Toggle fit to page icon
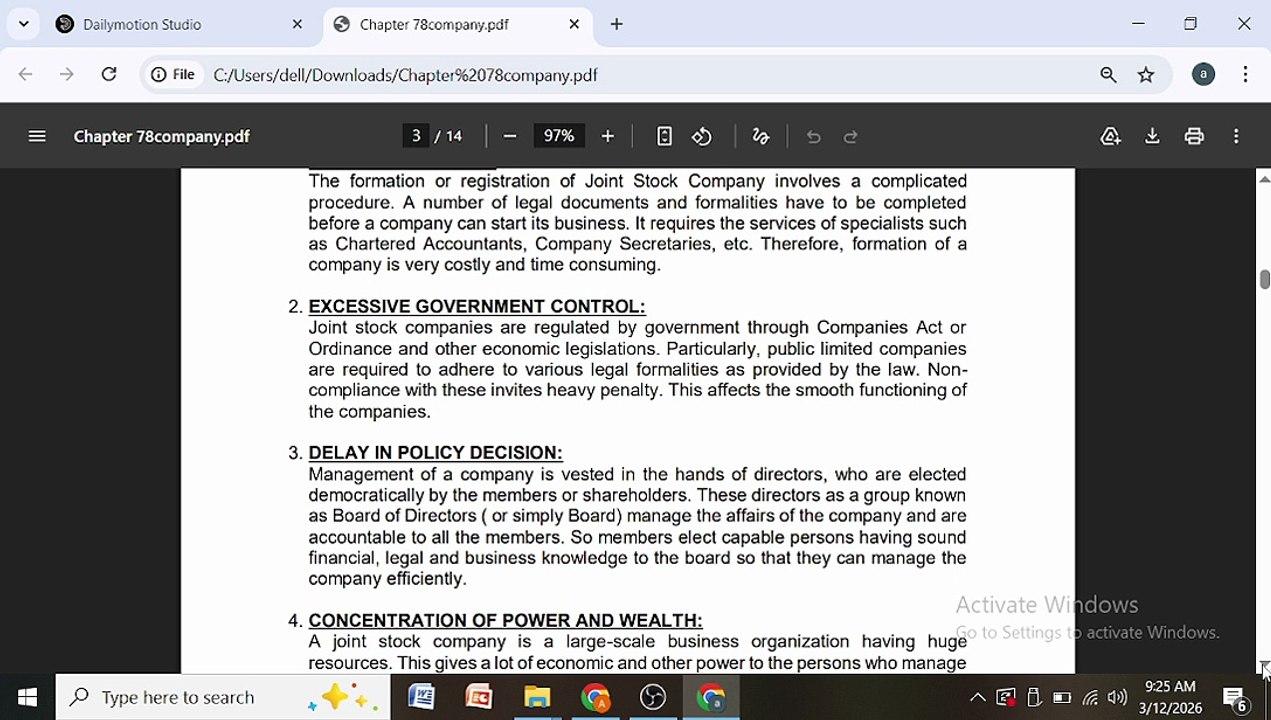The width and height of the screenshot is (1271, 720). tap(664, 136)
